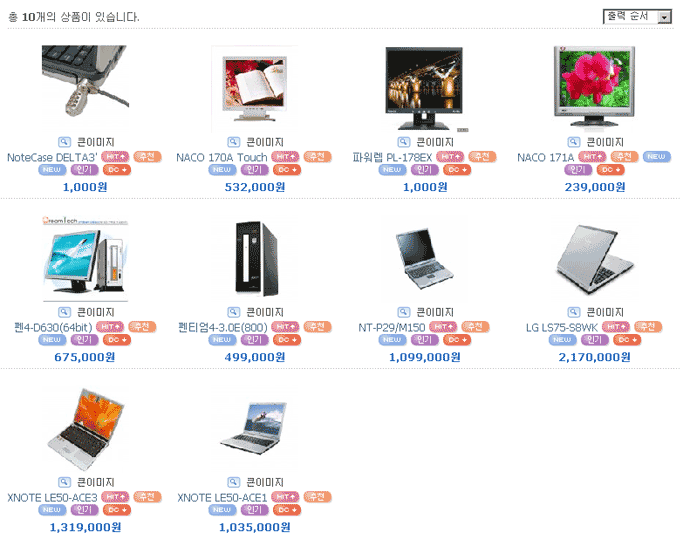Click the zoom icon under 파워렙 PL-178EX monitor
Viewport: 690px width, 553px height.
[x=404, y=142]
